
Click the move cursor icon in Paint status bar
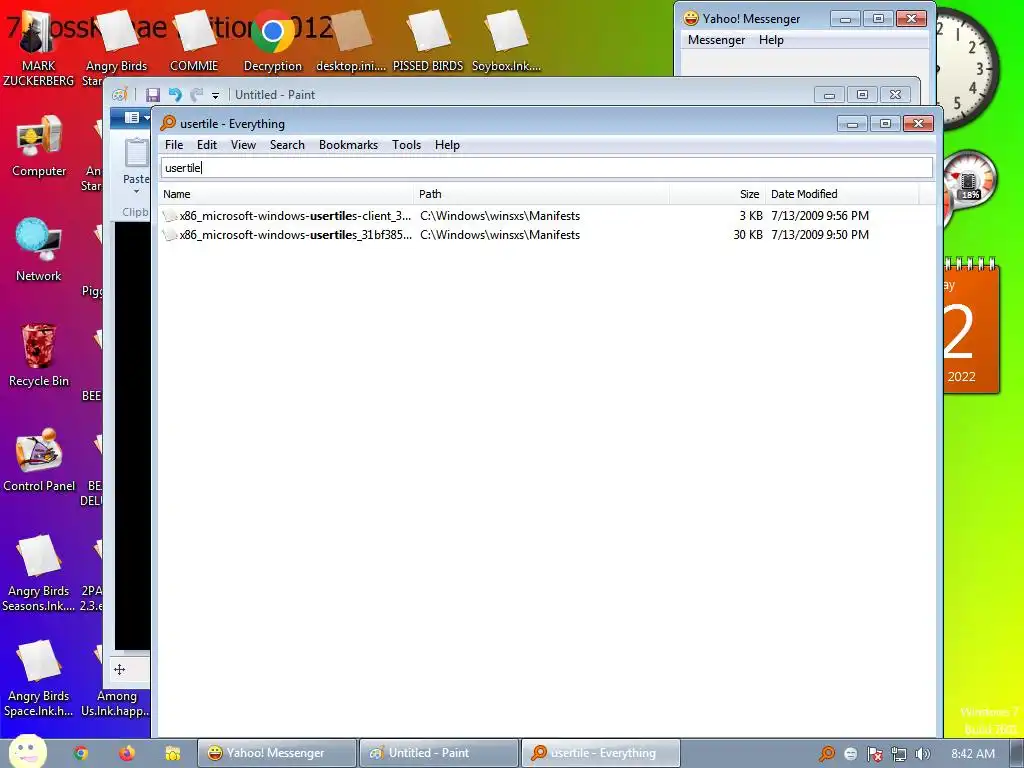point(120,669)
